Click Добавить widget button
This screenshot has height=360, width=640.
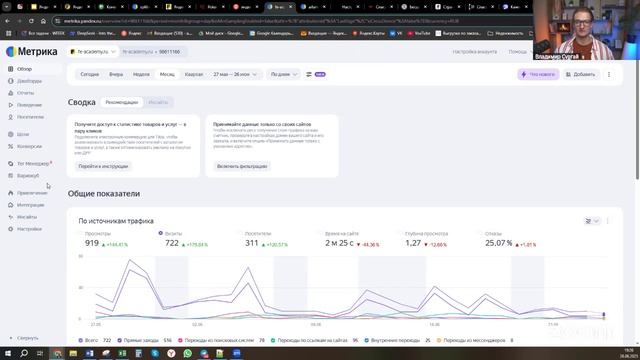coord(580,74)
